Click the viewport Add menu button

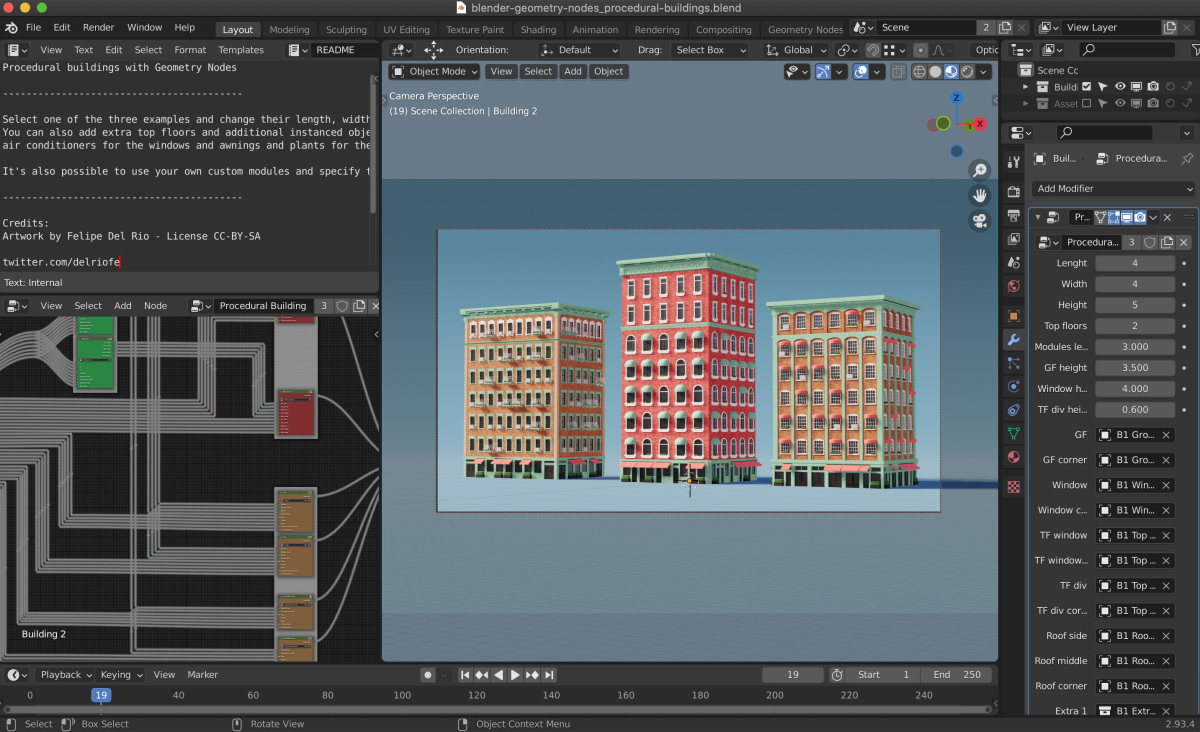573,71
